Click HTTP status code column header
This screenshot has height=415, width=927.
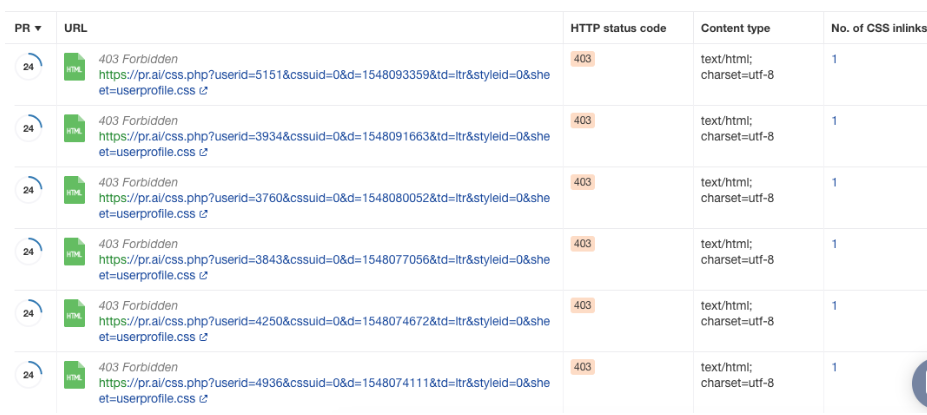point(618,28)
